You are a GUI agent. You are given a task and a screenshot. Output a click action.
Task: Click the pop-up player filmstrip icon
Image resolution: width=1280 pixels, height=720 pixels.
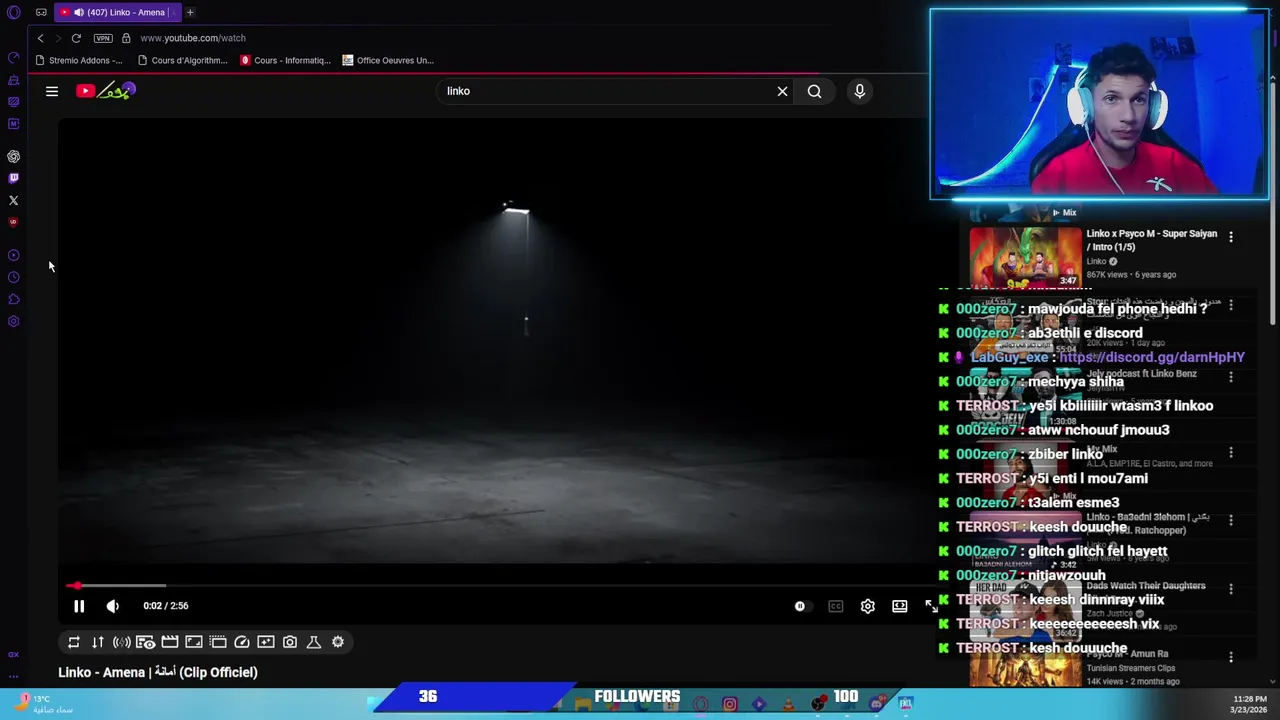218,642
